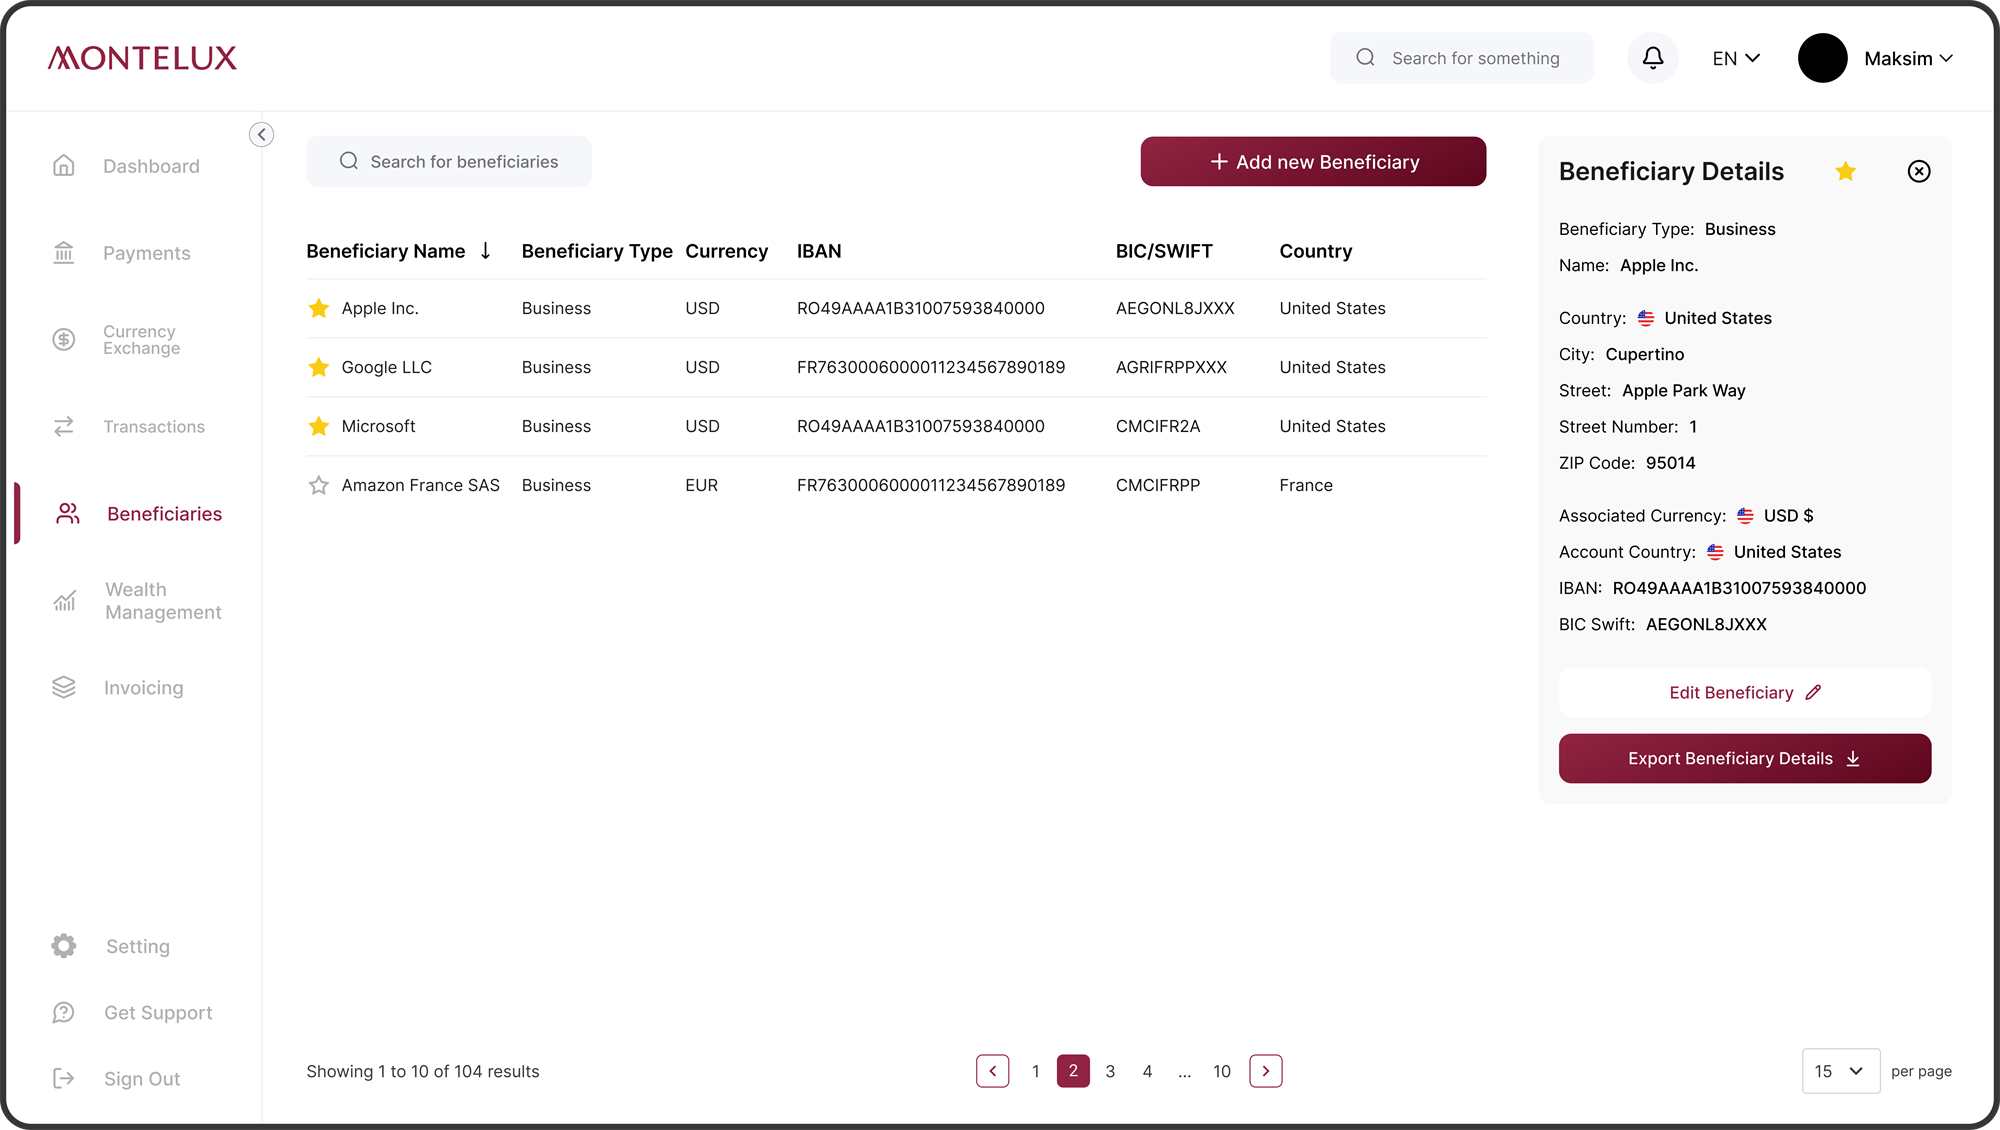
Task: Unfavorite Apple Inc. row star
Action: [x=319, y=308]
